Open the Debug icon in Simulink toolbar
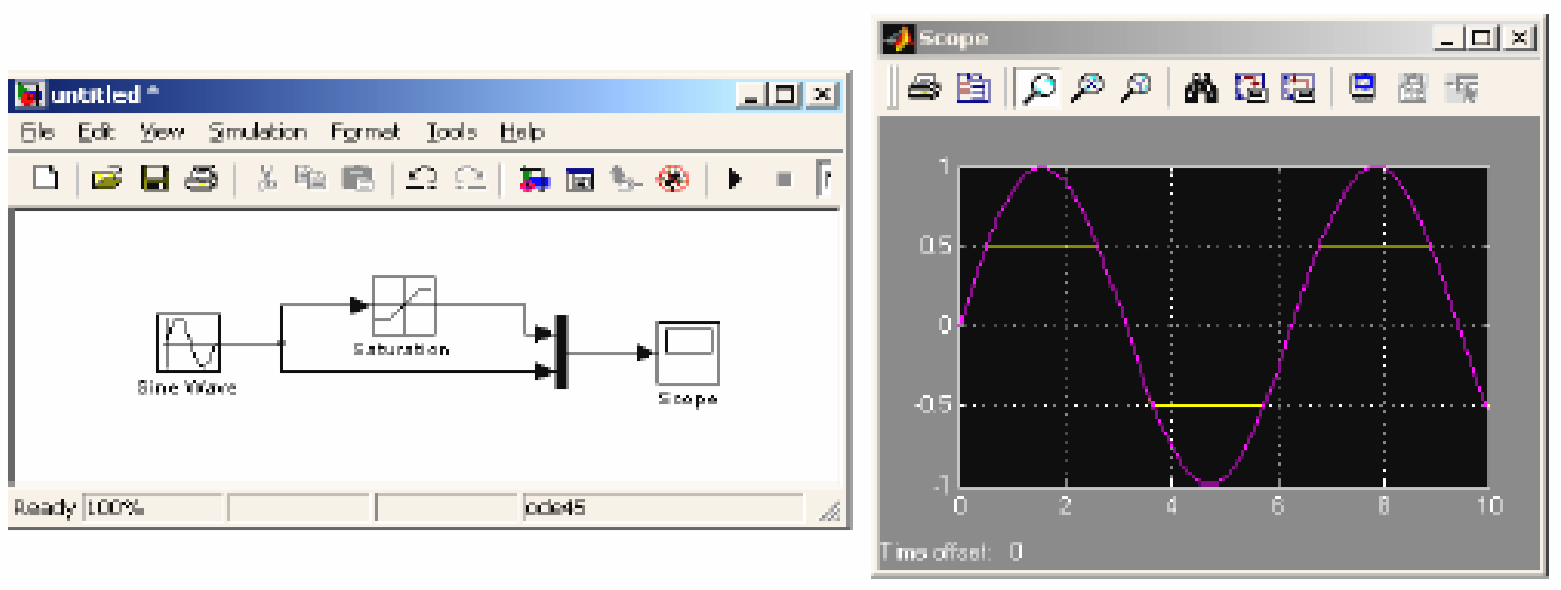The image size is (1561, 590). click(x=673, y=179)
